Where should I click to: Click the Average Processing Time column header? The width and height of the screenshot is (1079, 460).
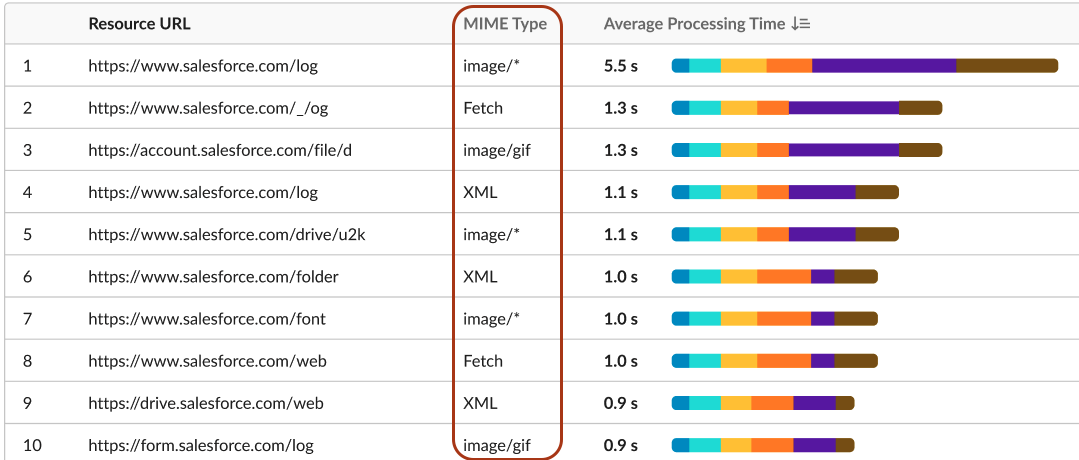694,24
